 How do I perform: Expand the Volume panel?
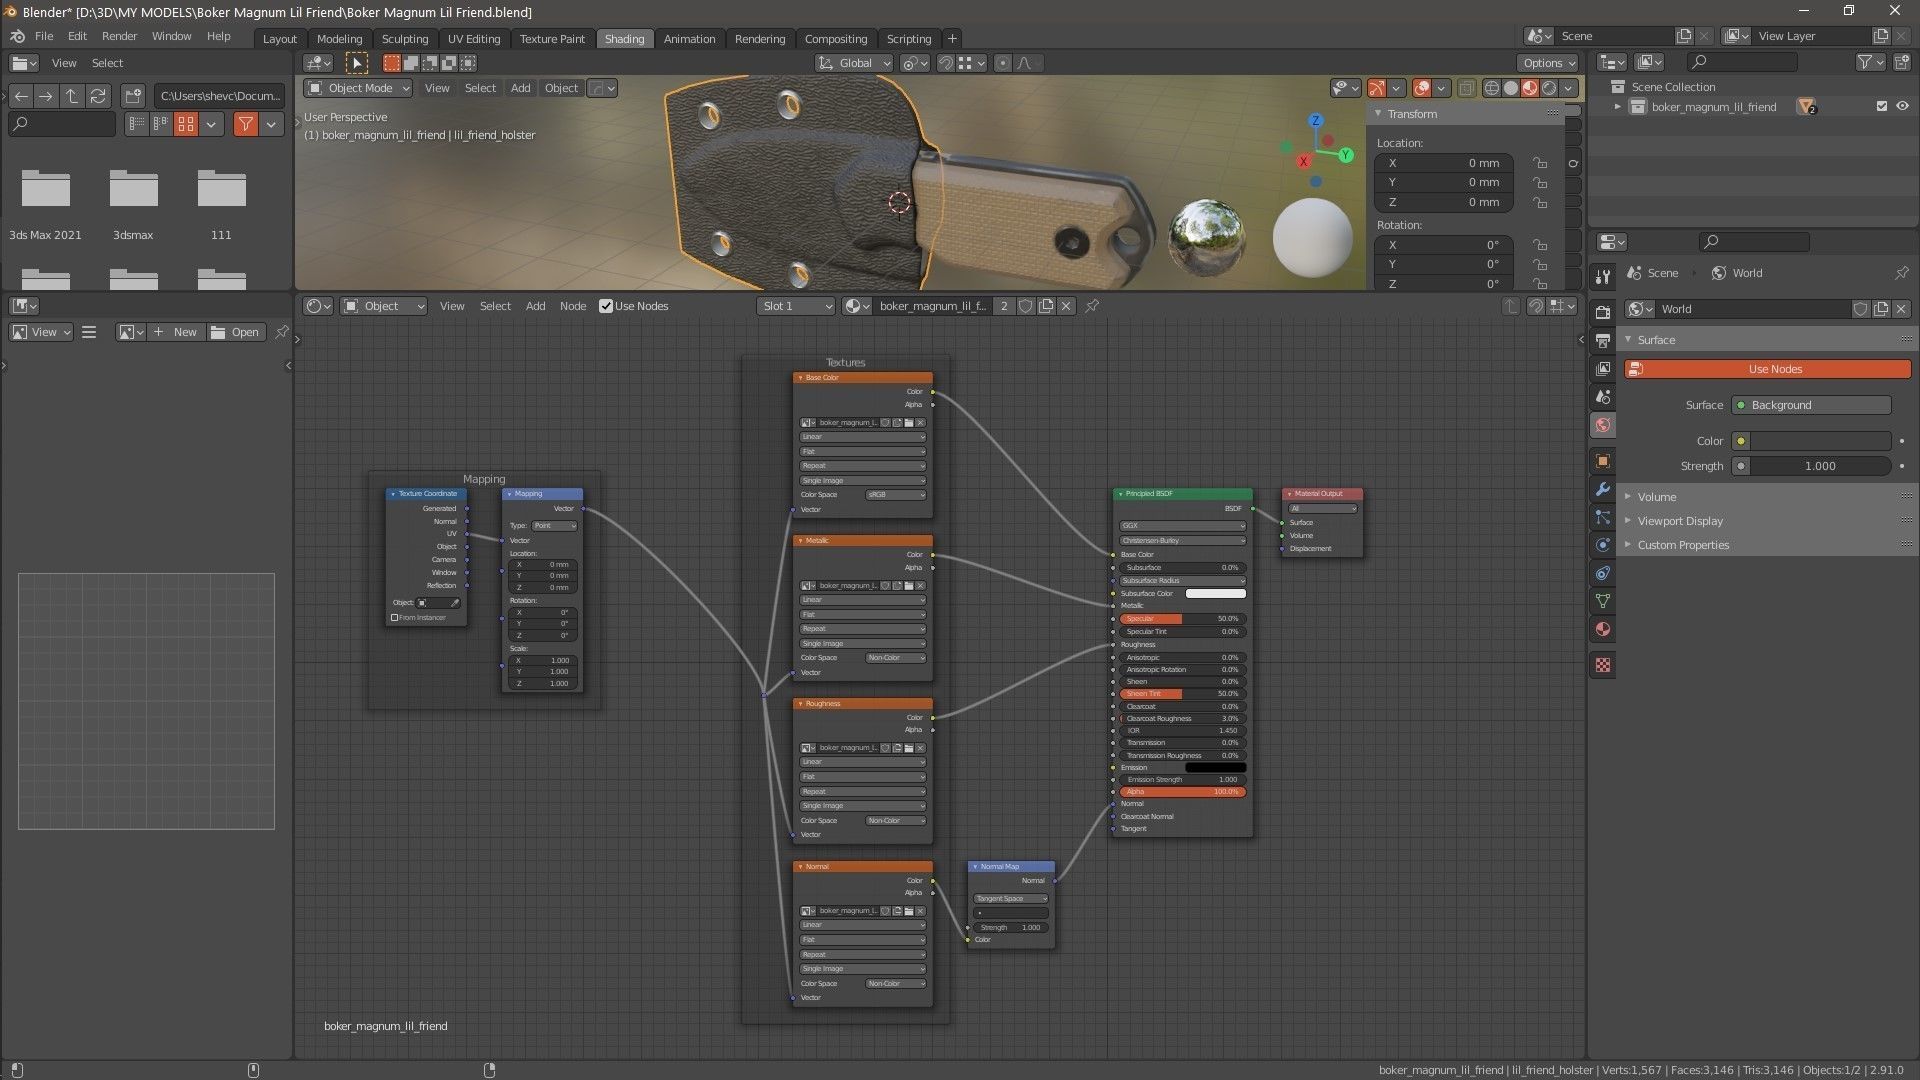click(1656, 497)
